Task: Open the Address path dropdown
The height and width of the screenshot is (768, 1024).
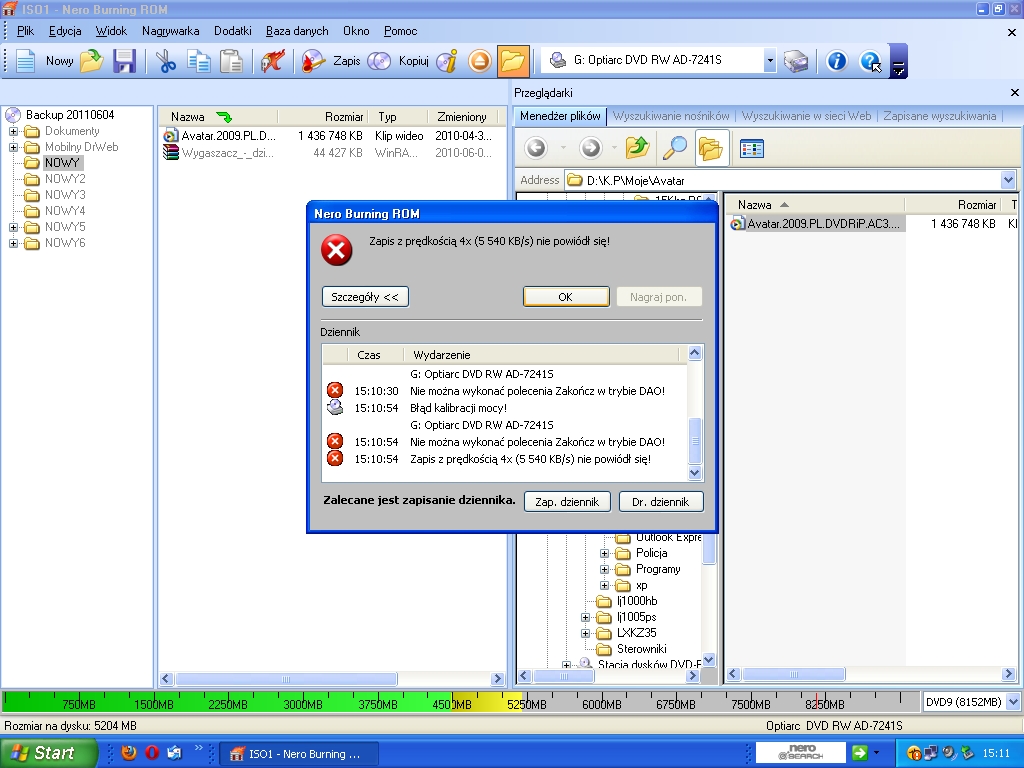Action: point(1008,180)
